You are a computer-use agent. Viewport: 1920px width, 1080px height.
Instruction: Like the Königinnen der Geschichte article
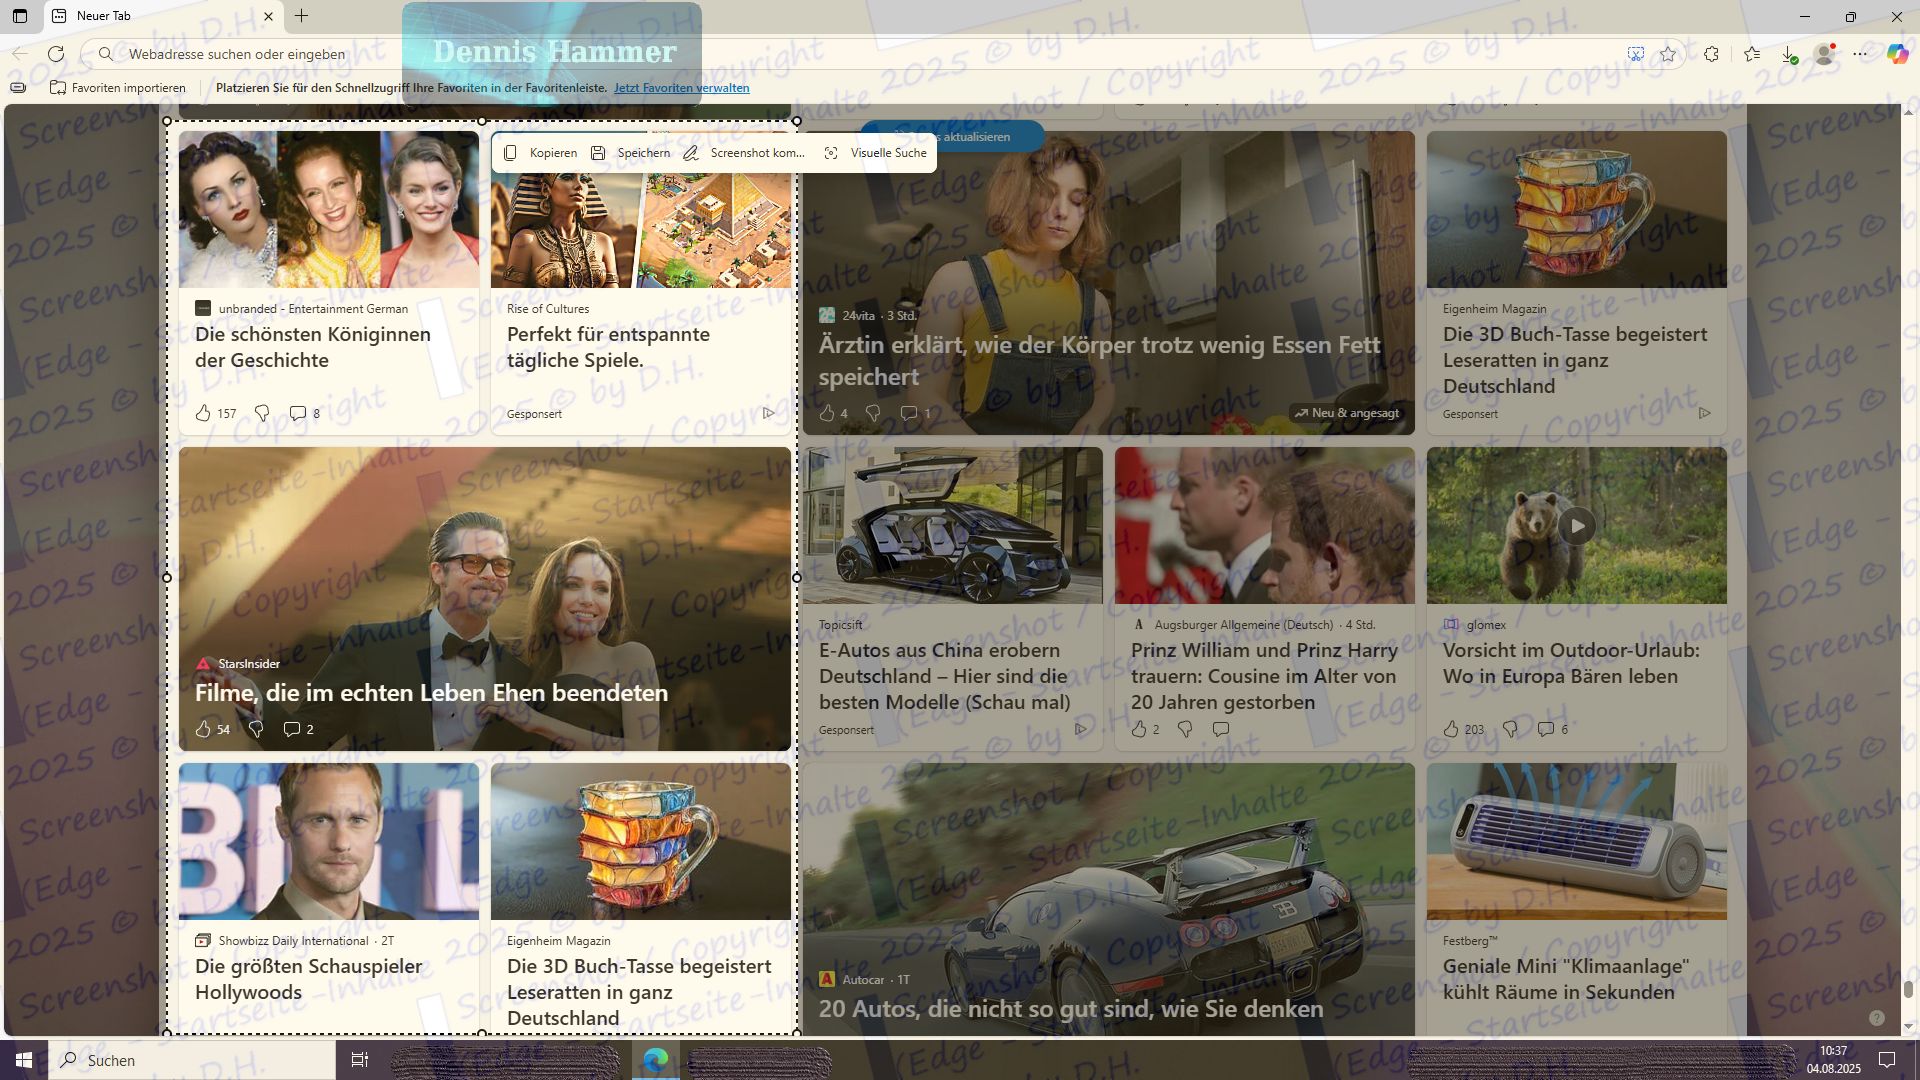203,413
